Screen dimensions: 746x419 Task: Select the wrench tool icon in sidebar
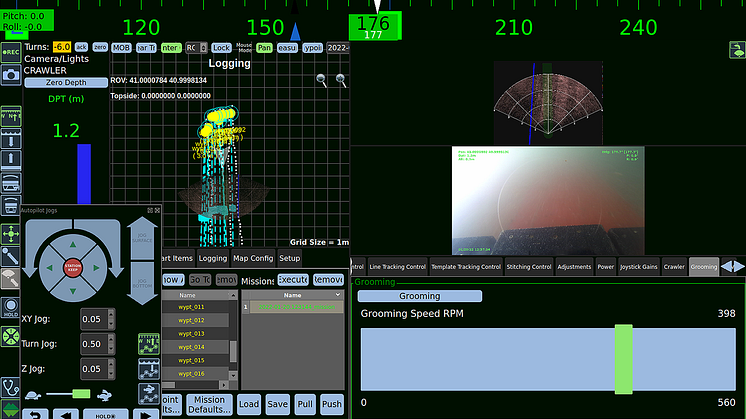10,256
